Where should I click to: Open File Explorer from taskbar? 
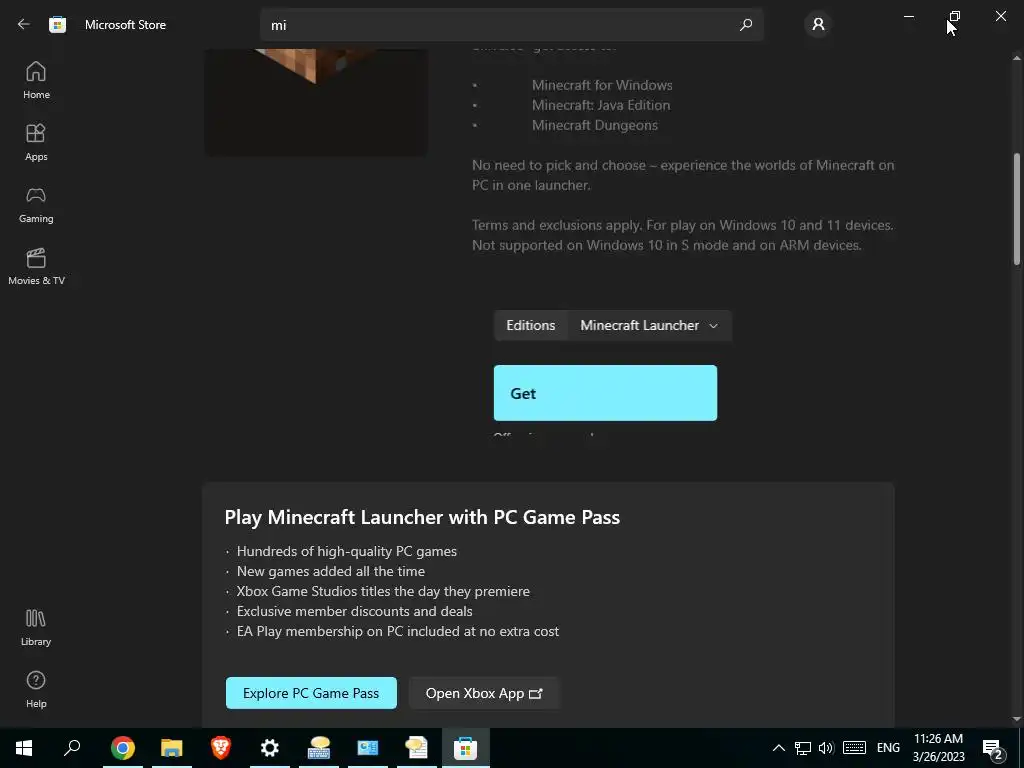pos(172,748)
